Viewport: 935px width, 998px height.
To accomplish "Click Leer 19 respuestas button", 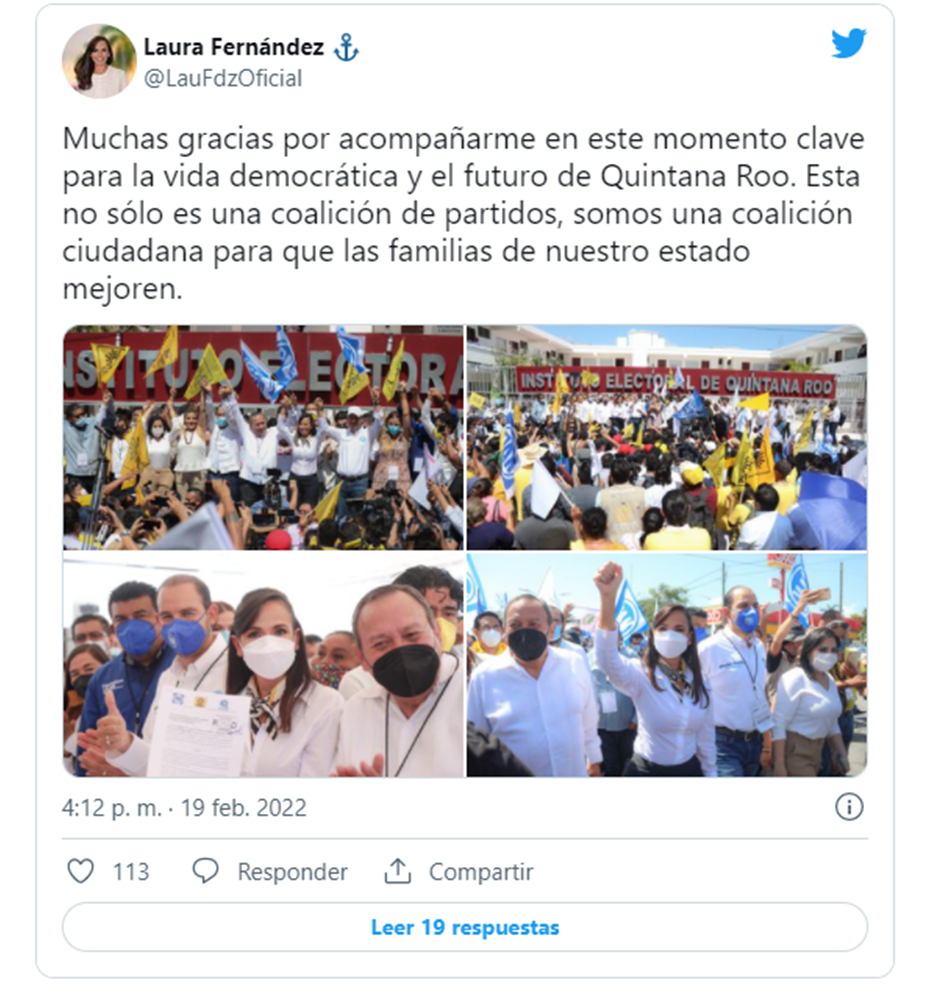I will point(465,927).
